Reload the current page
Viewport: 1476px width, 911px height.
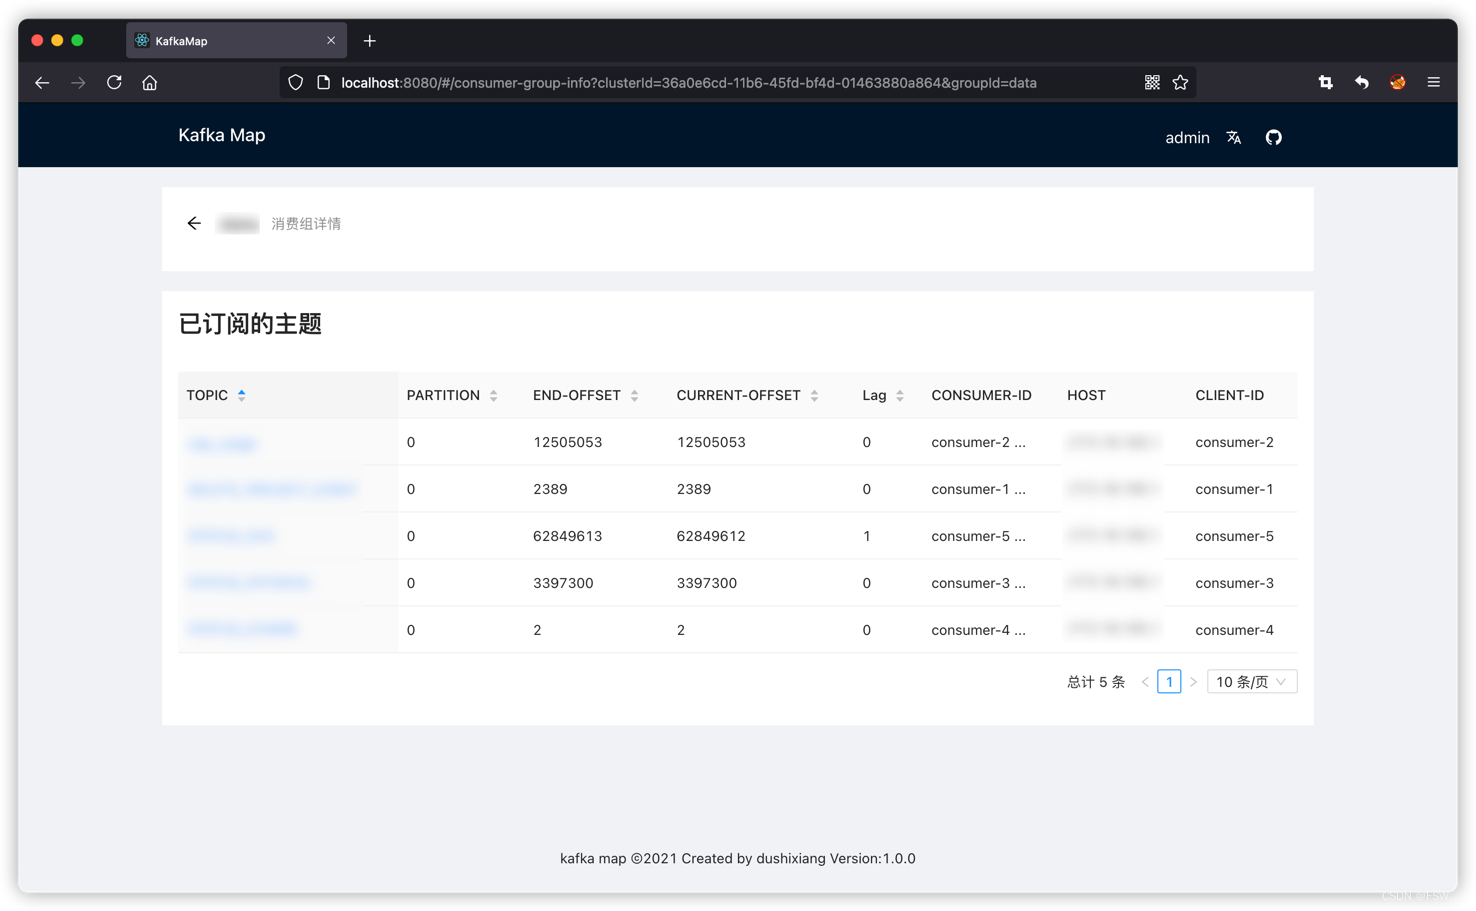(x=114, y=83)
